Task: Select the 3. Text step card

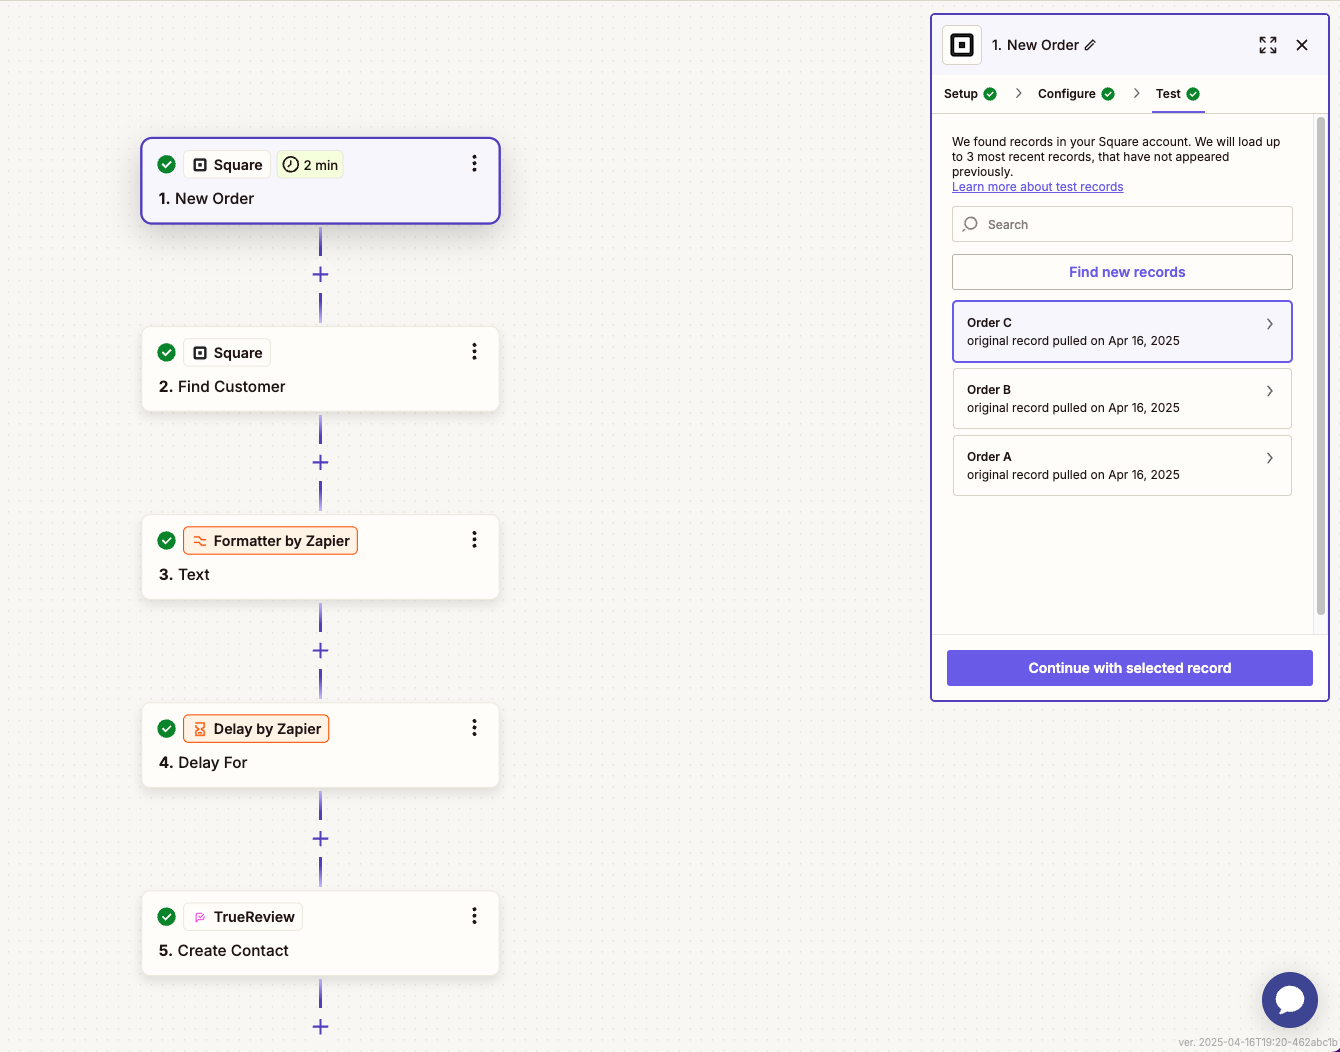Action: [320, 557]
